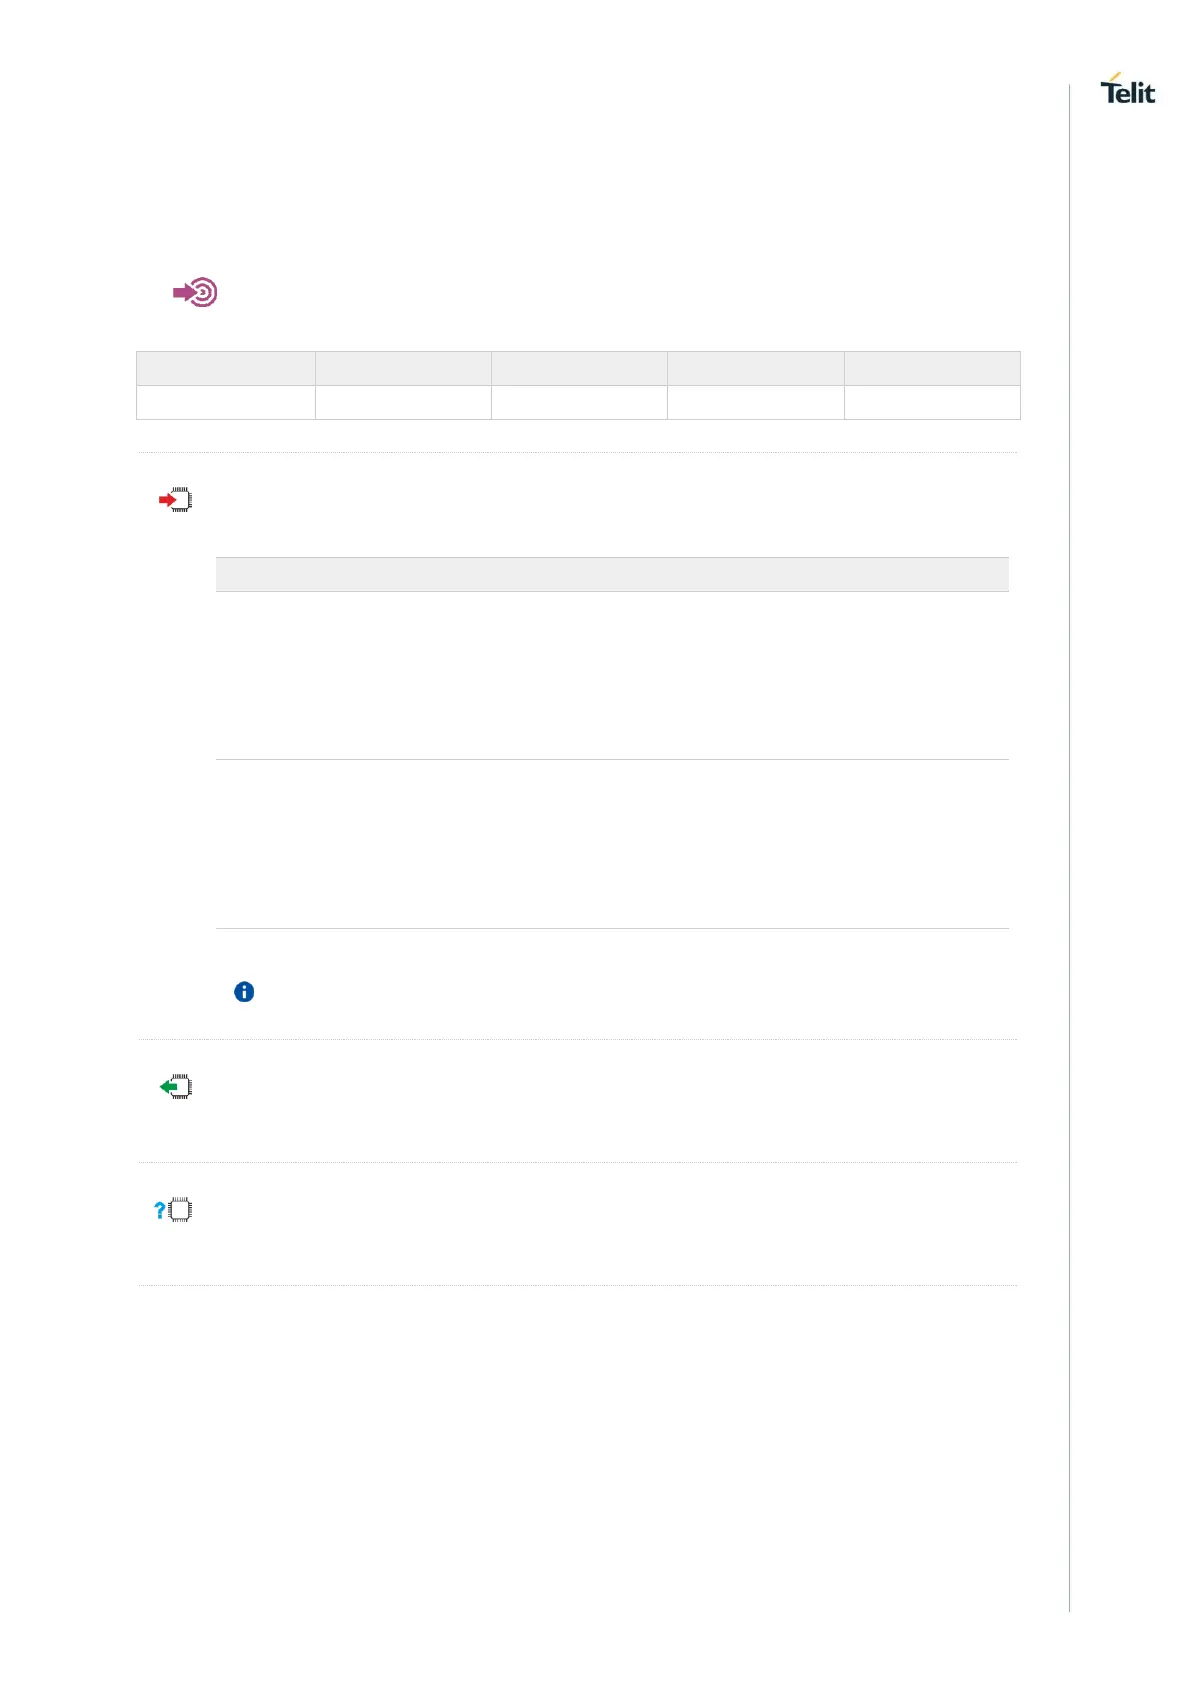Click the Telit logo in the top corner
Screen dimensions: 1191x1684
1127,90
